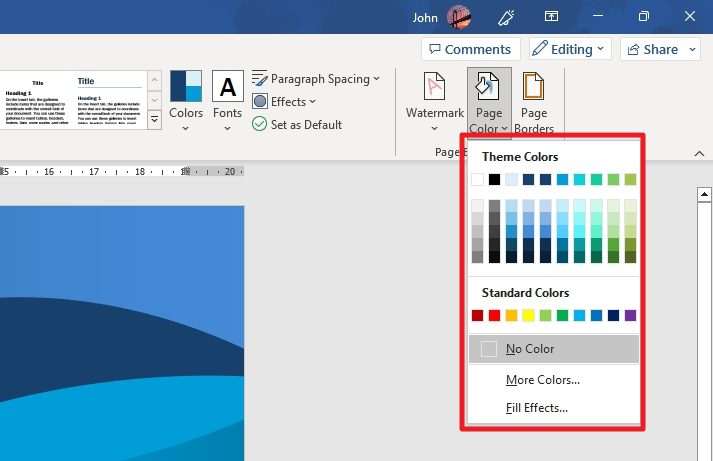This screenshot has width=713, height=461.
Task: Click the coming soon pen icon
Action: pyautogui.click(x=506, y=17)
